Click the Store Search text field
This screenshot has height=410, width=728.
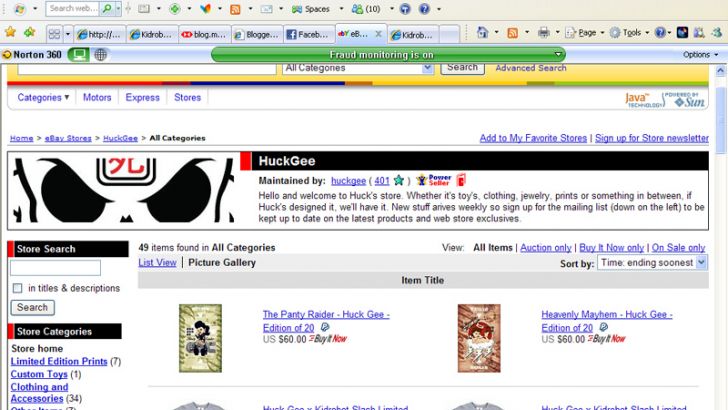tap(55, 268)
